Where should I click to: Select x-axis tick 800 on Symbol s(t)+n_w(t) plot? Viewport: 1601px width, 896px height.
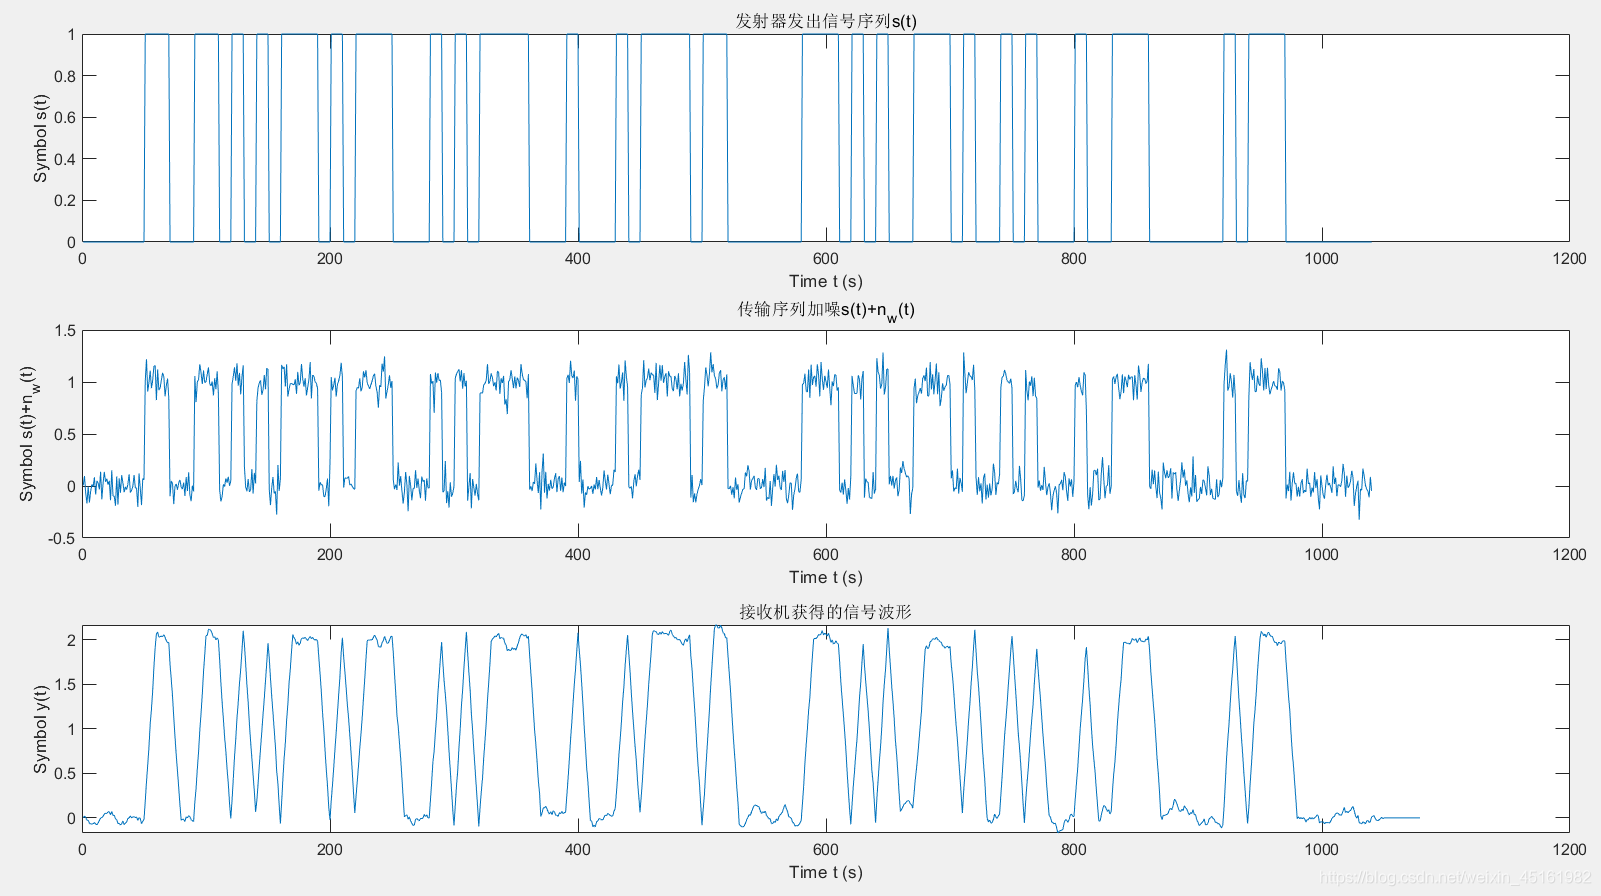pos(1073,554)
